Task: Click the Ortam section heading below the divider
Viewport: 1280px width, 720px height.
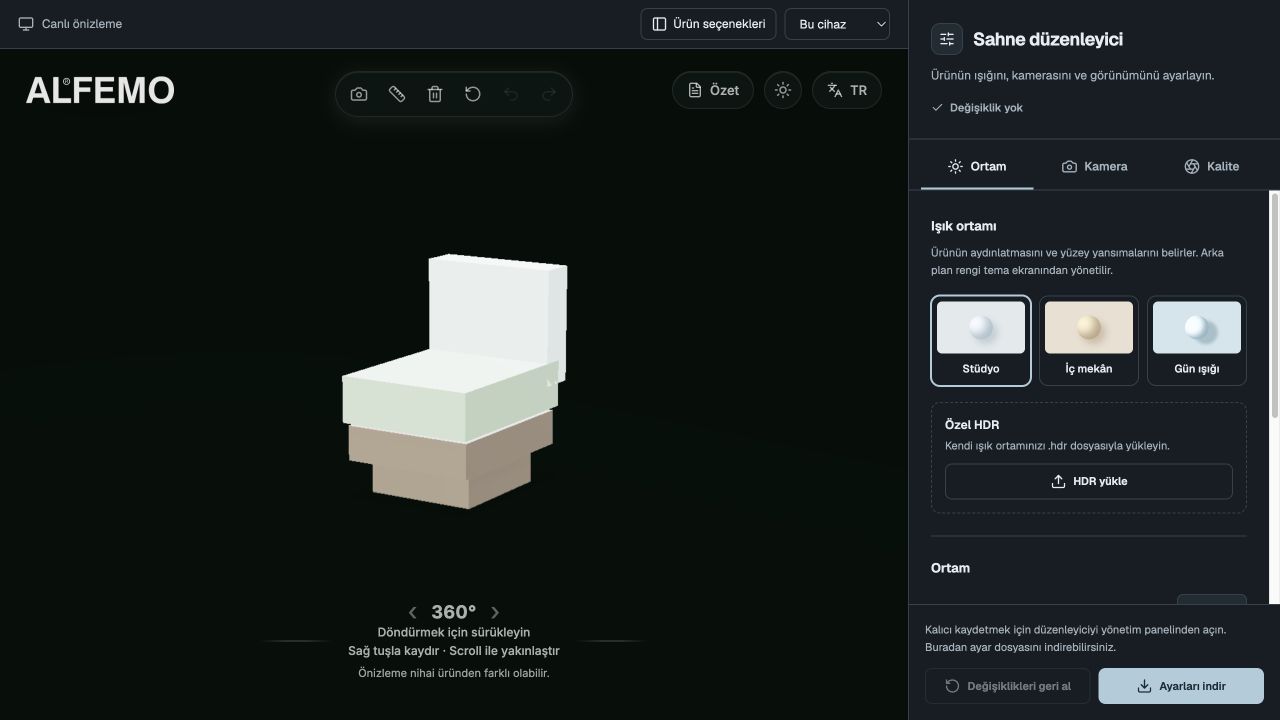Action: 950,568
